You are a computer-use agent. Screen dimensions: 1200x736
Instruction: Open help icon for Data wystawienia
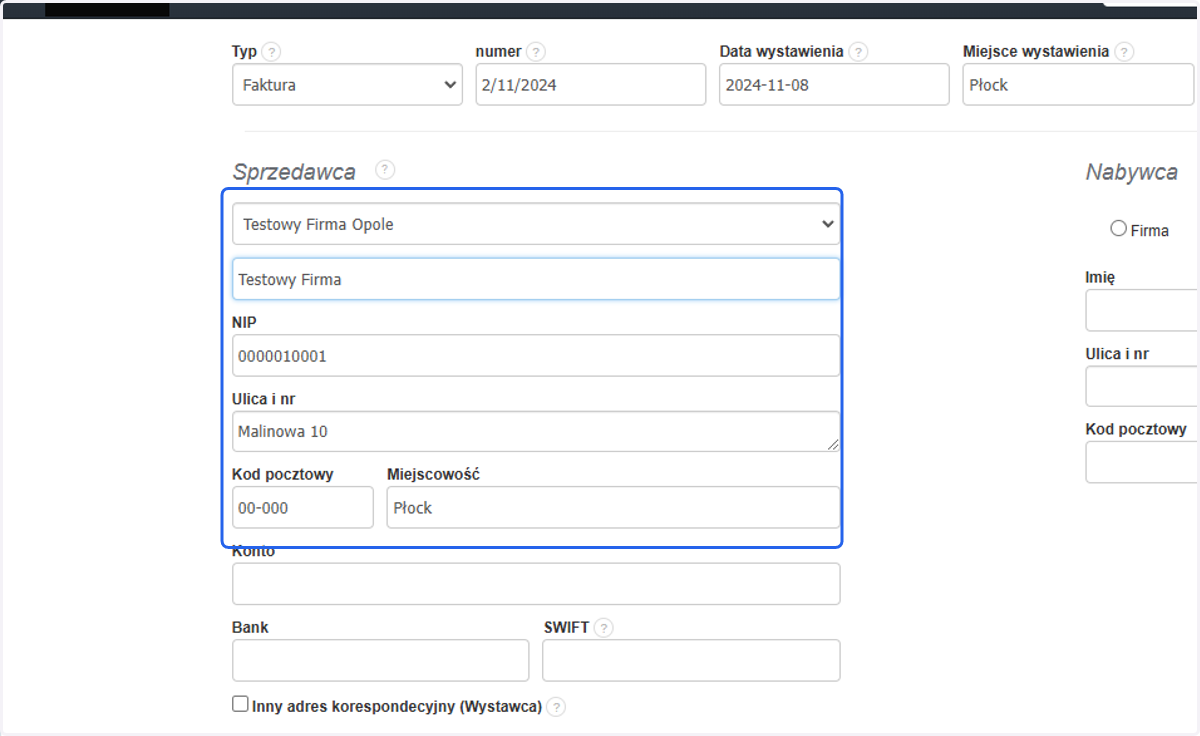coord(858,52)
